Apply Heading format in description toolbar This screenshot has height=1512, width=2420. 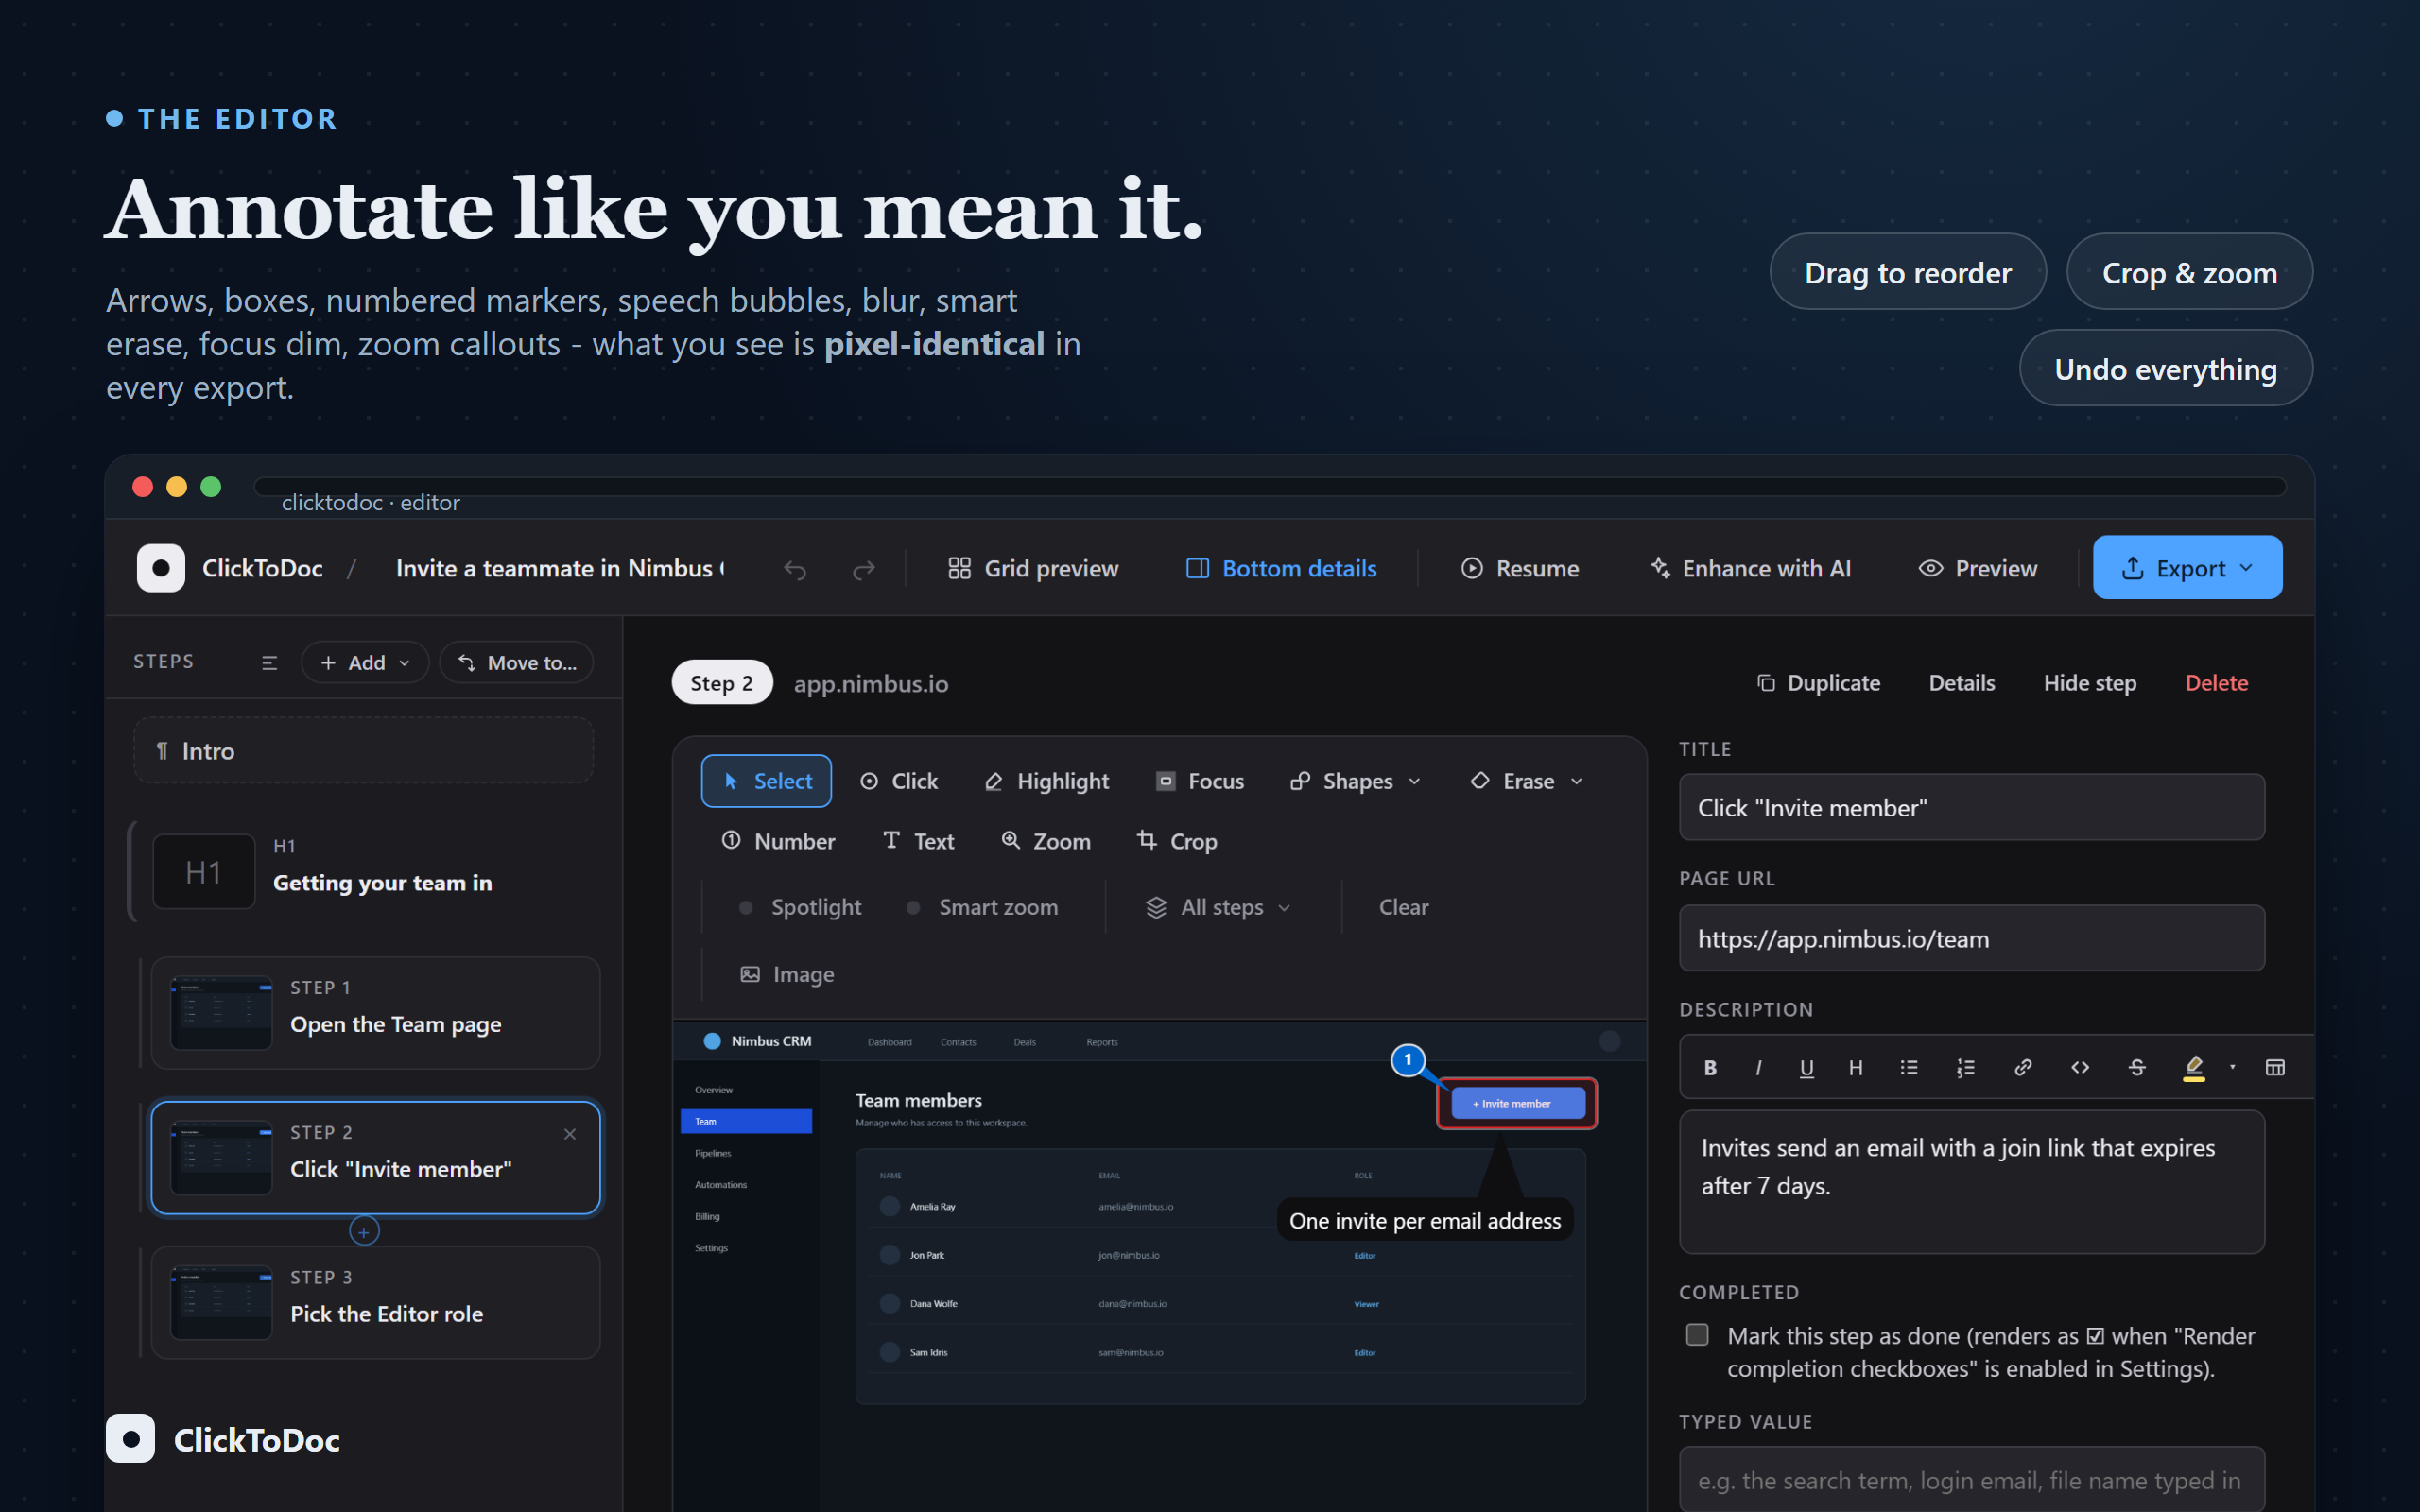[x=1855, y=1068]
